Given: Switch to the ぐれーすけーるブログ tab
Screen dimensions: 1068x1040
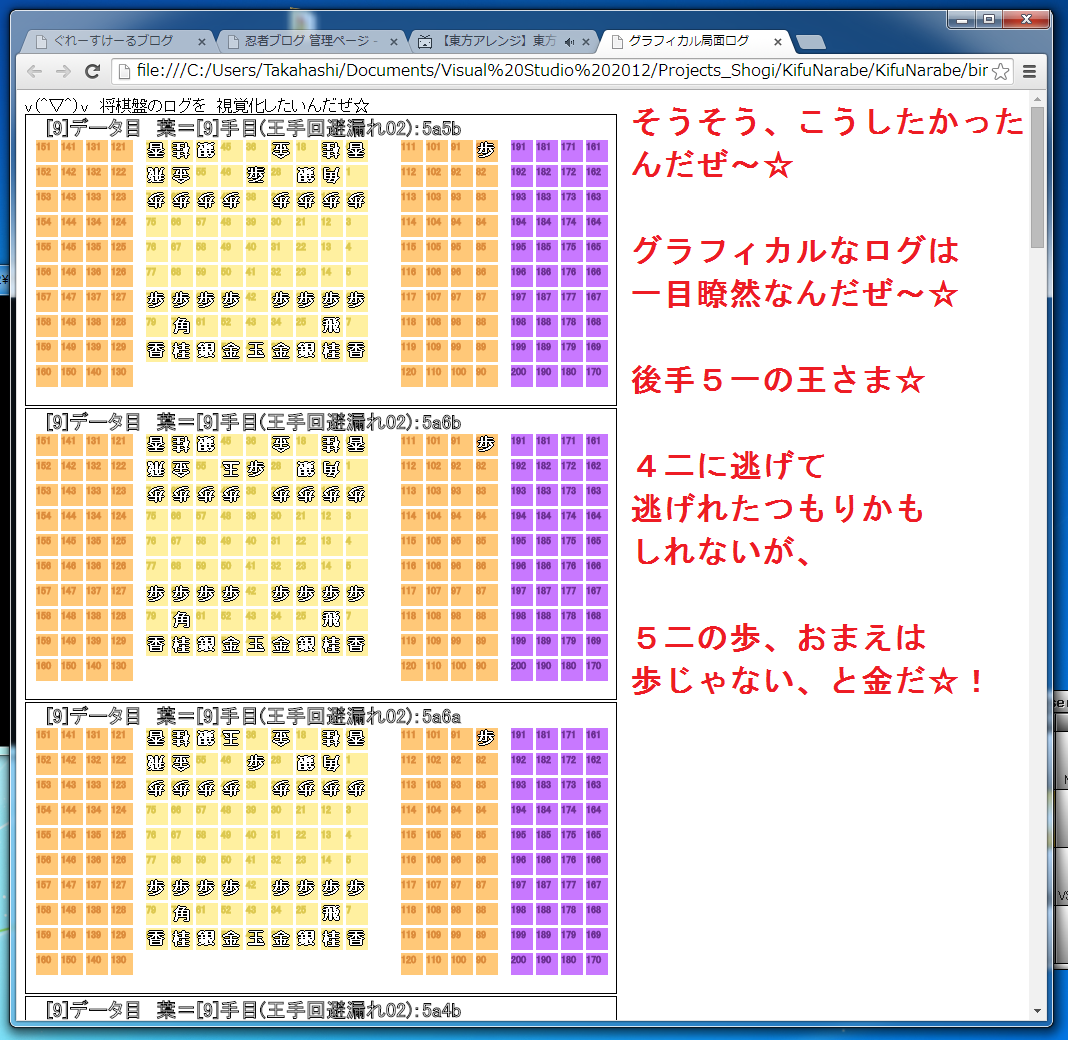Looking at the screenshot, I should click(x=113, y=42).
